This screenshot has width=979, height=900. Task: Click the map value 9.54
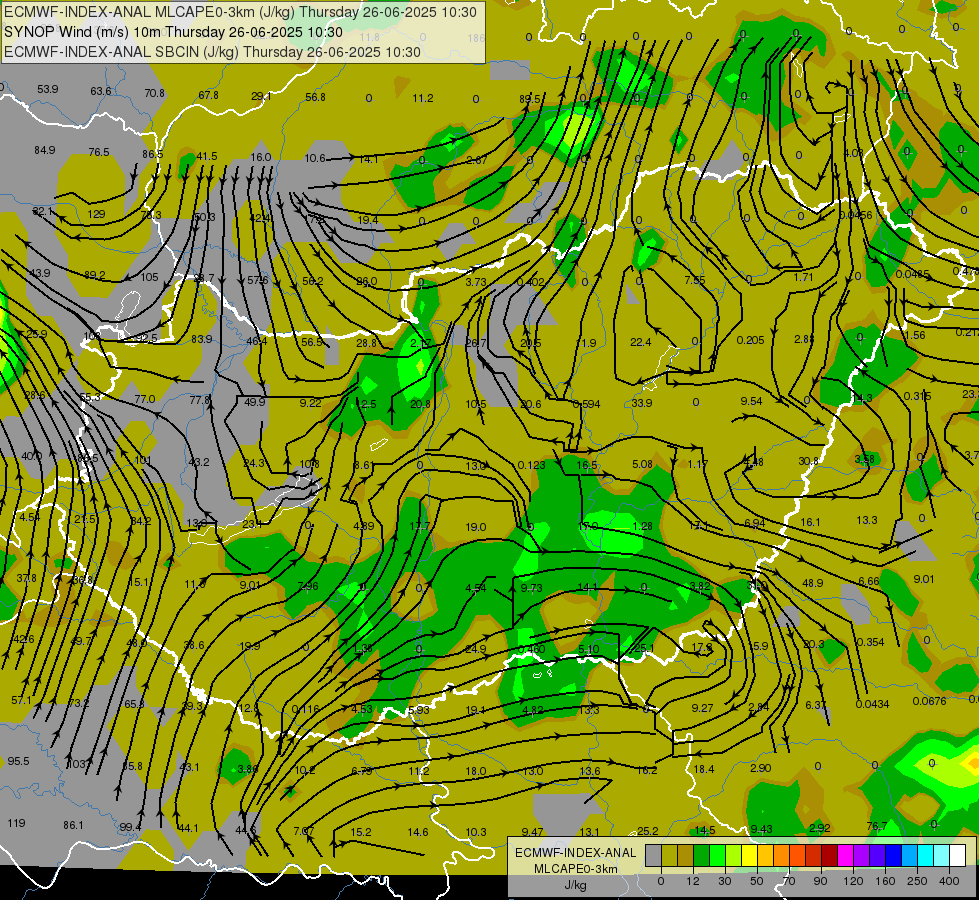point(751,402)
